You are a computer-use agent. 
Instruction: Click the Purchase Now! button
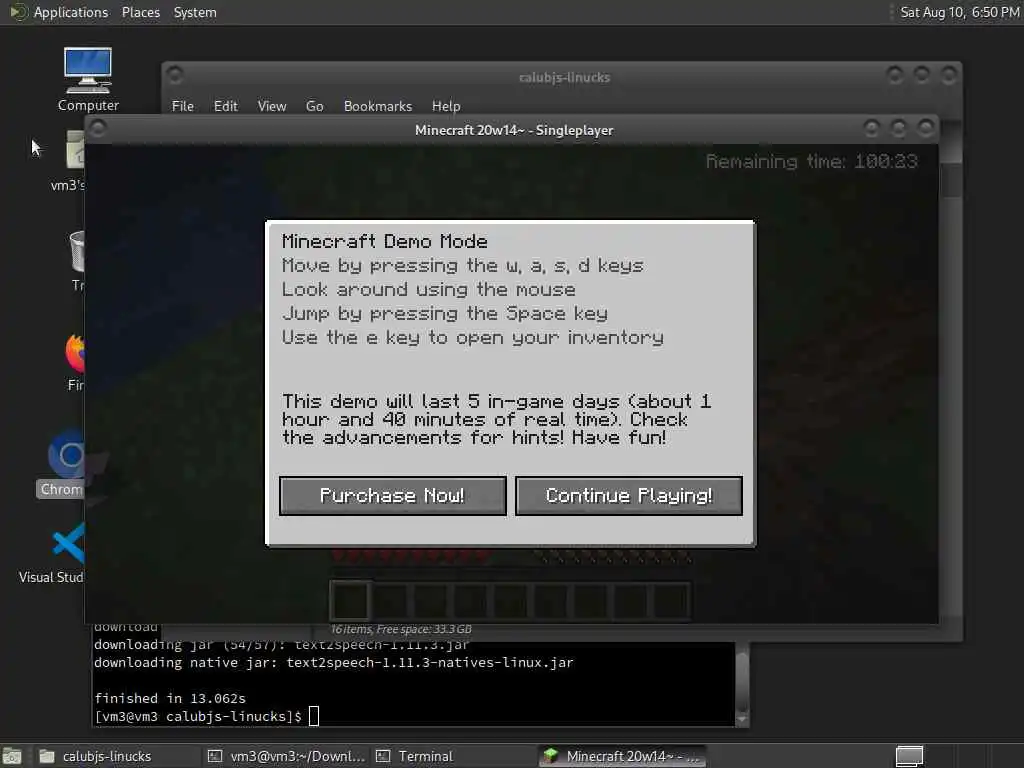click(392, 496)
